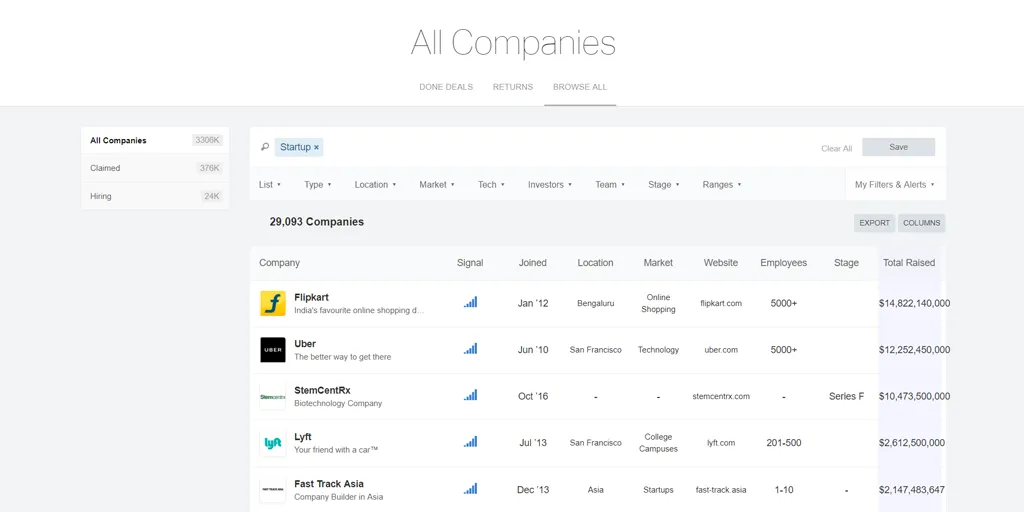Sort by Joined column header
The height and width of the screenshot is (512, 1024).
point(533,263)
